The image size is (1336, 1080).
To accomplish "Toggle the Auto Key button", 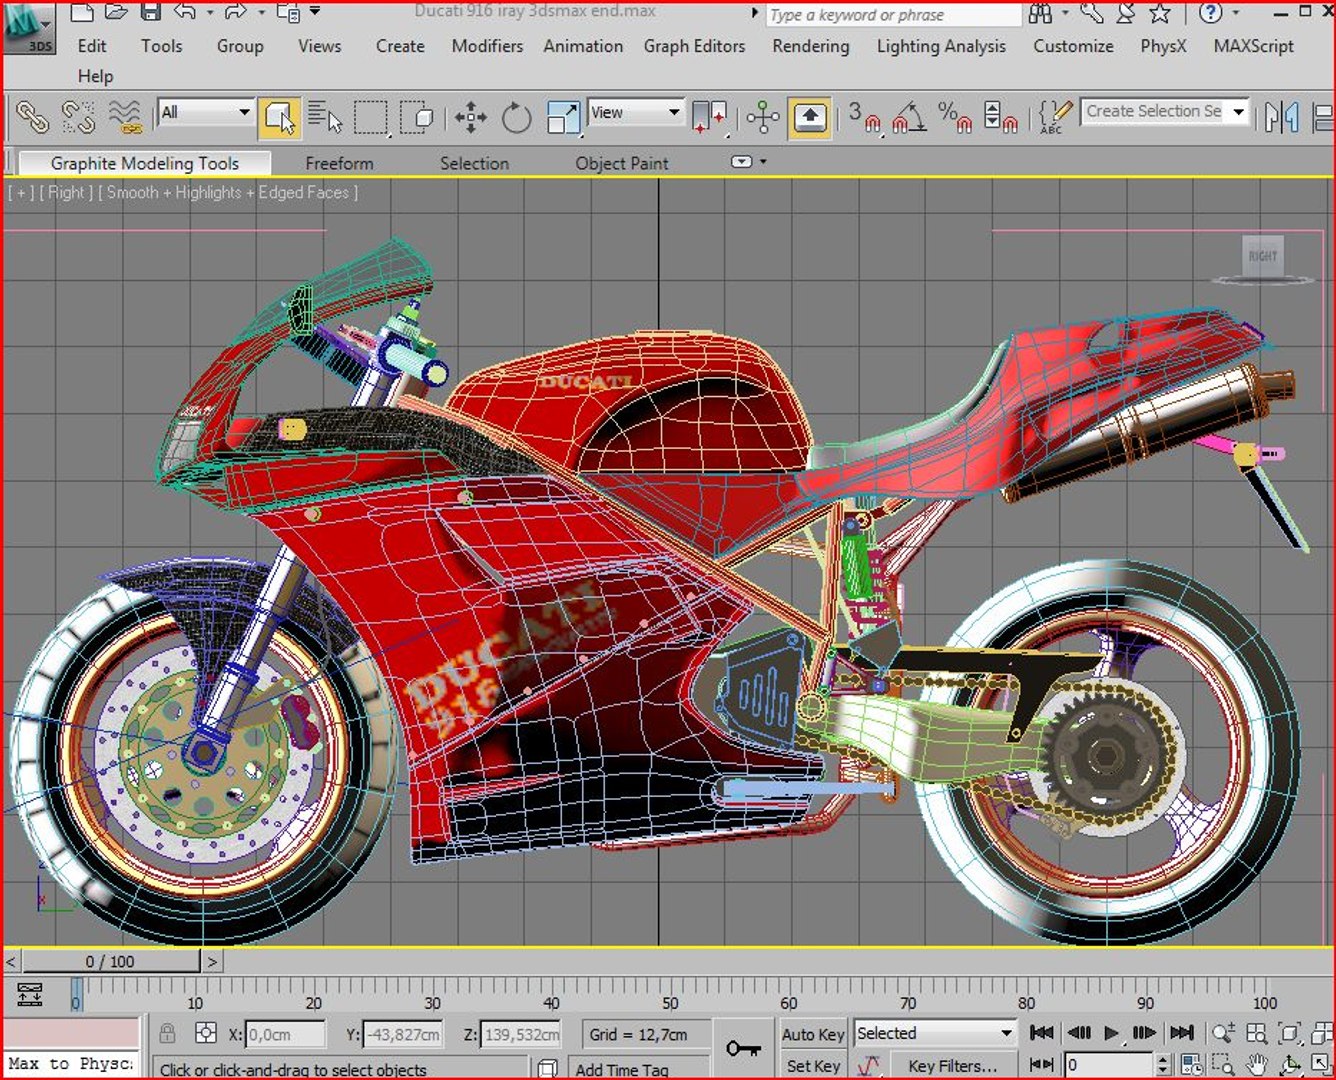I will click(813, 1034).
